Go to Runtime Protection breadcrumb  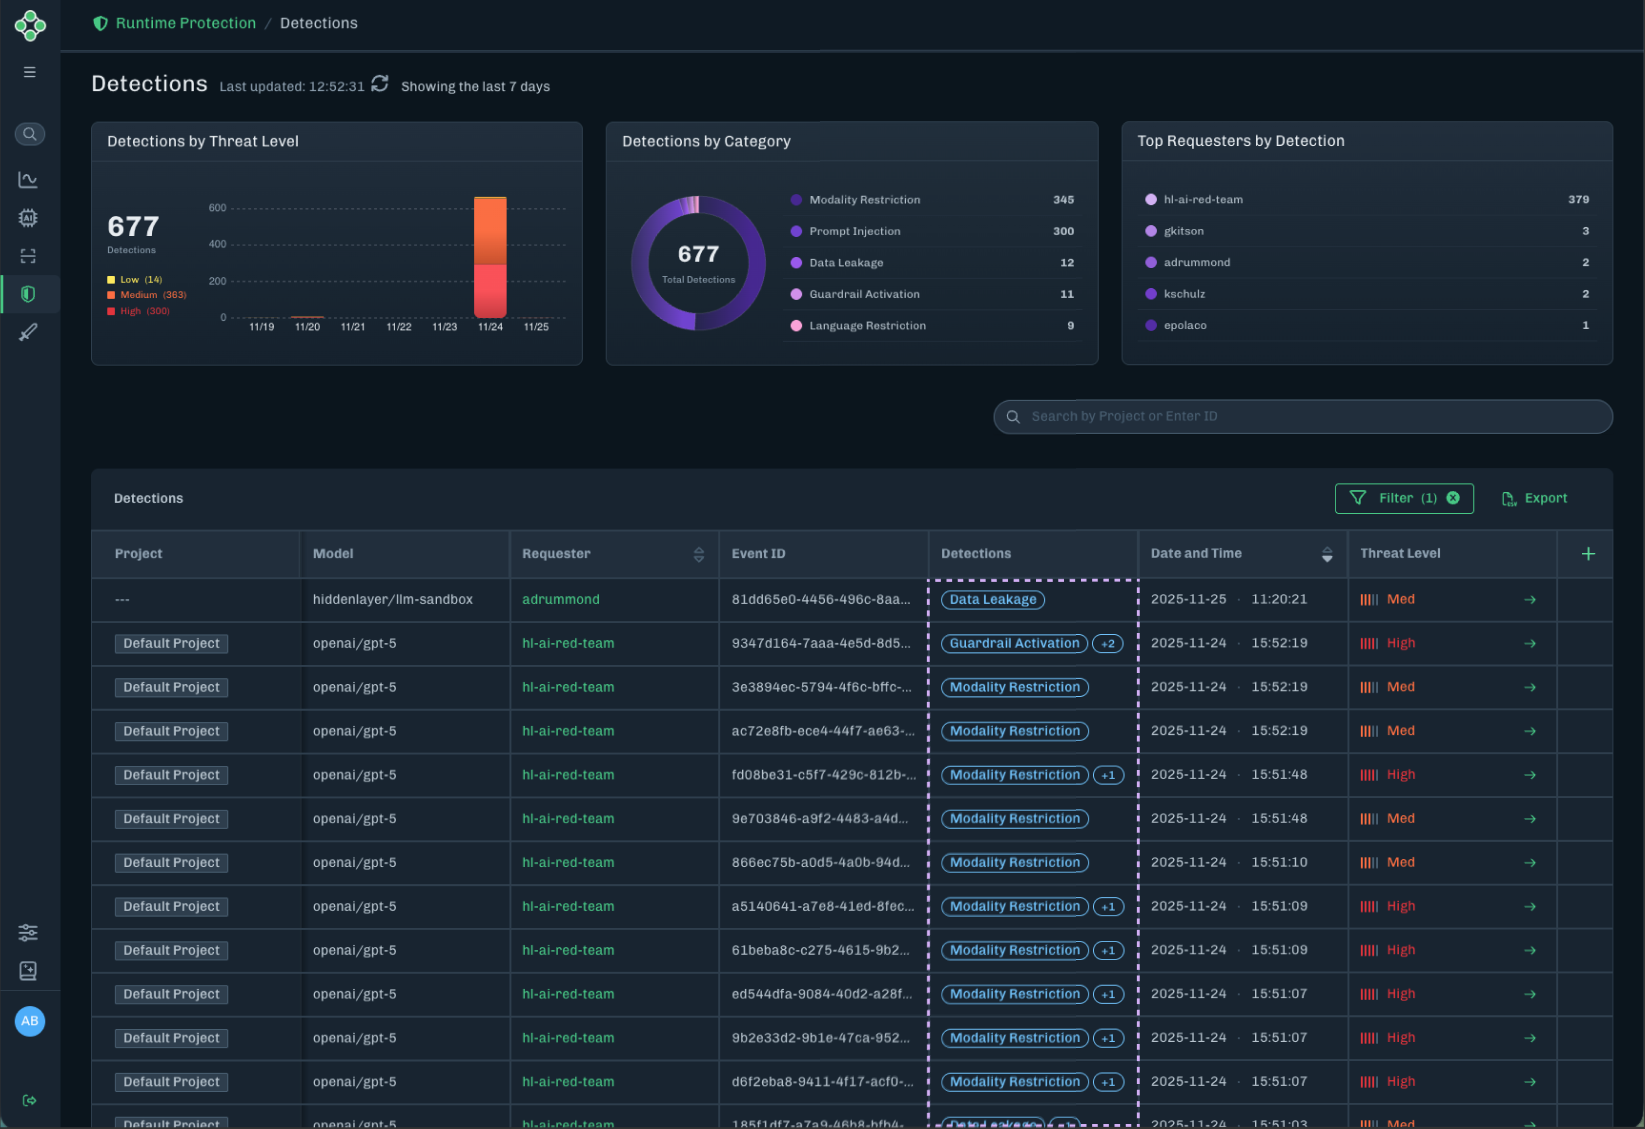[x=185, y=23]
